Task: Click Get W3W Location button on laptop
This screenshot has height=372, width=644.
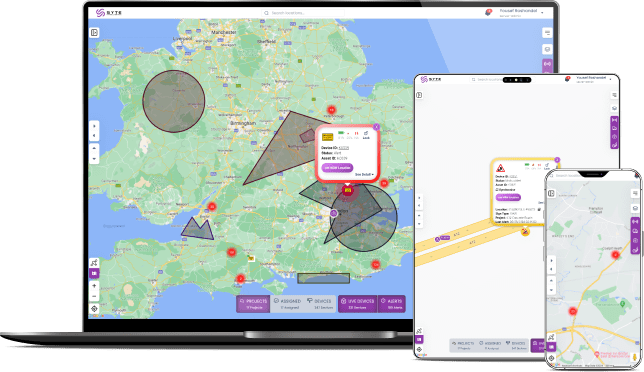Action: click(337, 168)
